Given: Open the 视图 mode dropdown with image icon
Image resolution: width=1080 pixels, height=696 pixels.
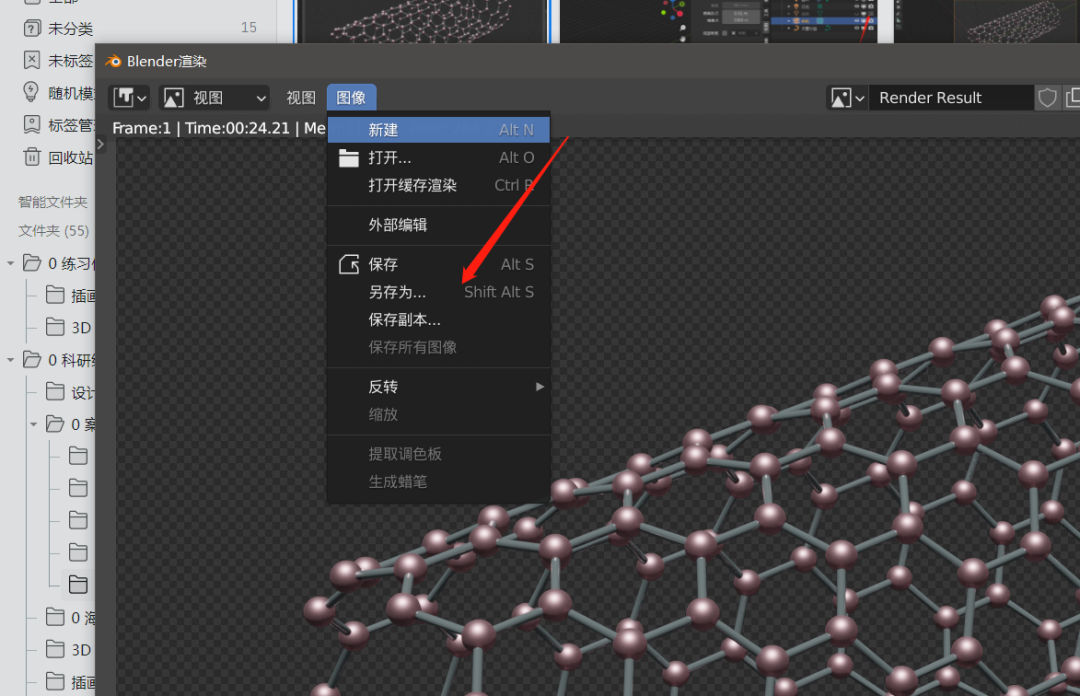Looking at the screenshot, I should 214,98.
